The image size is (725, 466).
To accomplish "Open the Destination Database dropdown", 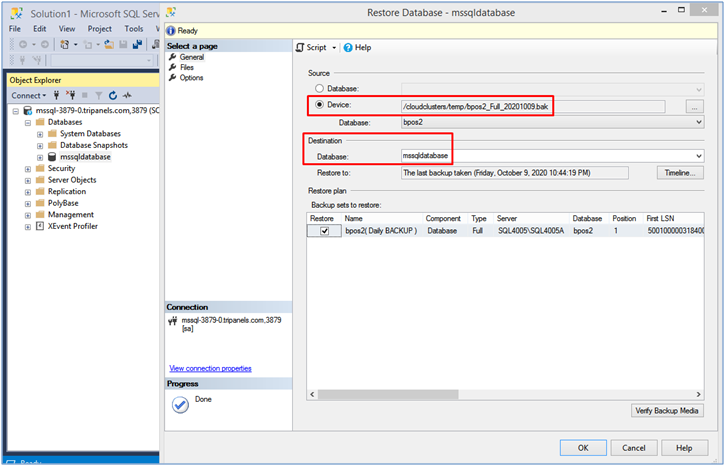I will tap(698, 156).
